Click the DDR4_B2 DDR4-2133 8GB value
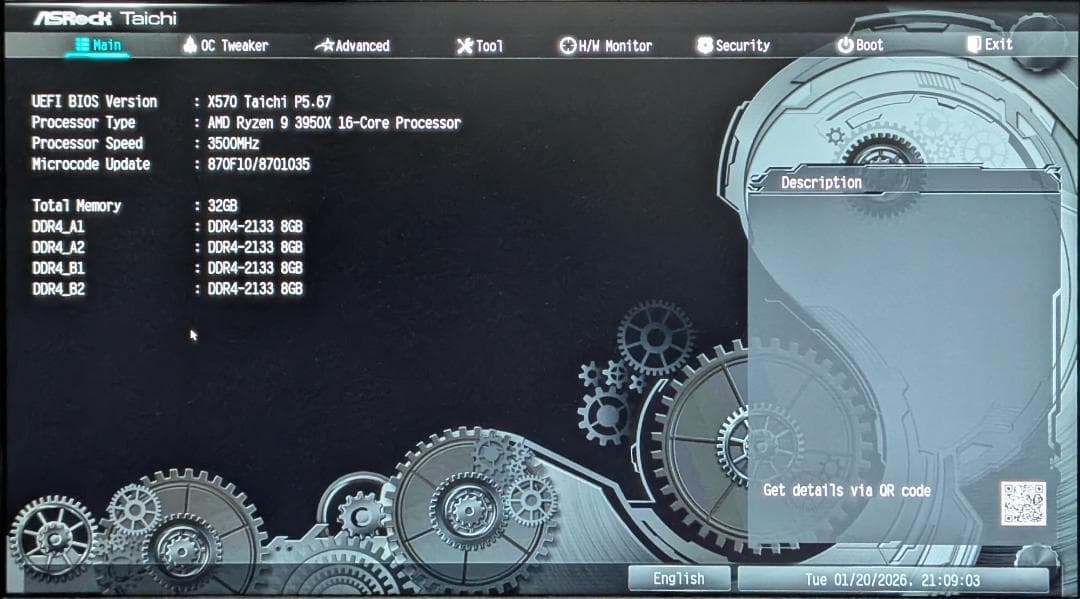The width and height of the screenshot is (1080, 599). pos(255,288)
